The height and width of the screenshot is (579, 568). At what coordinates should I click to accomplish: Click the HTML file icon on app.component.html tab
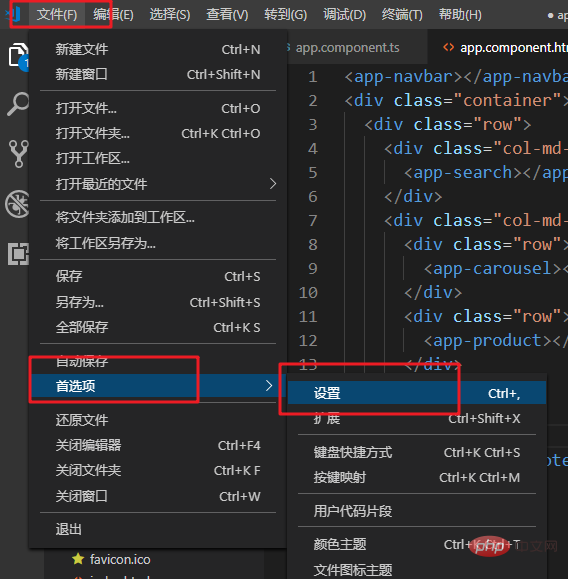pyautogui.click(x=448, y=47)
